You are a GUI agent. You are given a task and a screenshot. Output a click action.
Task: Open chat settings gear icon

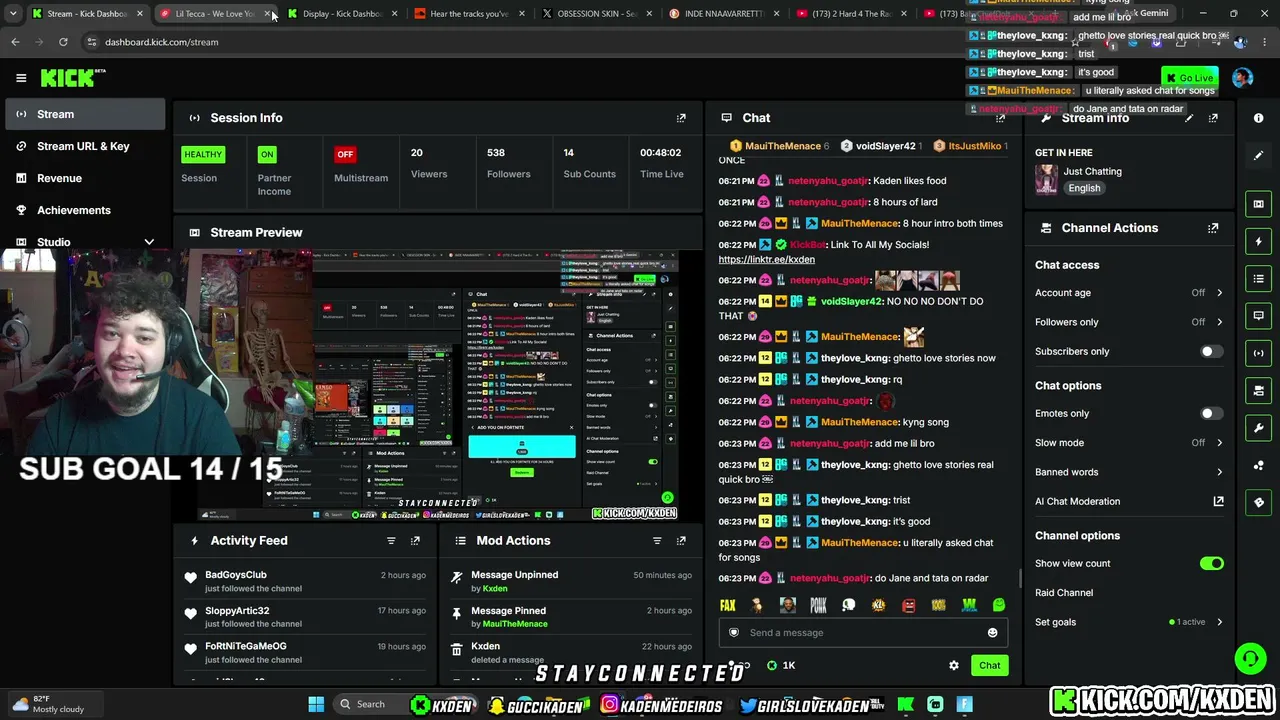pyautogui.click(x=954, y=666)
